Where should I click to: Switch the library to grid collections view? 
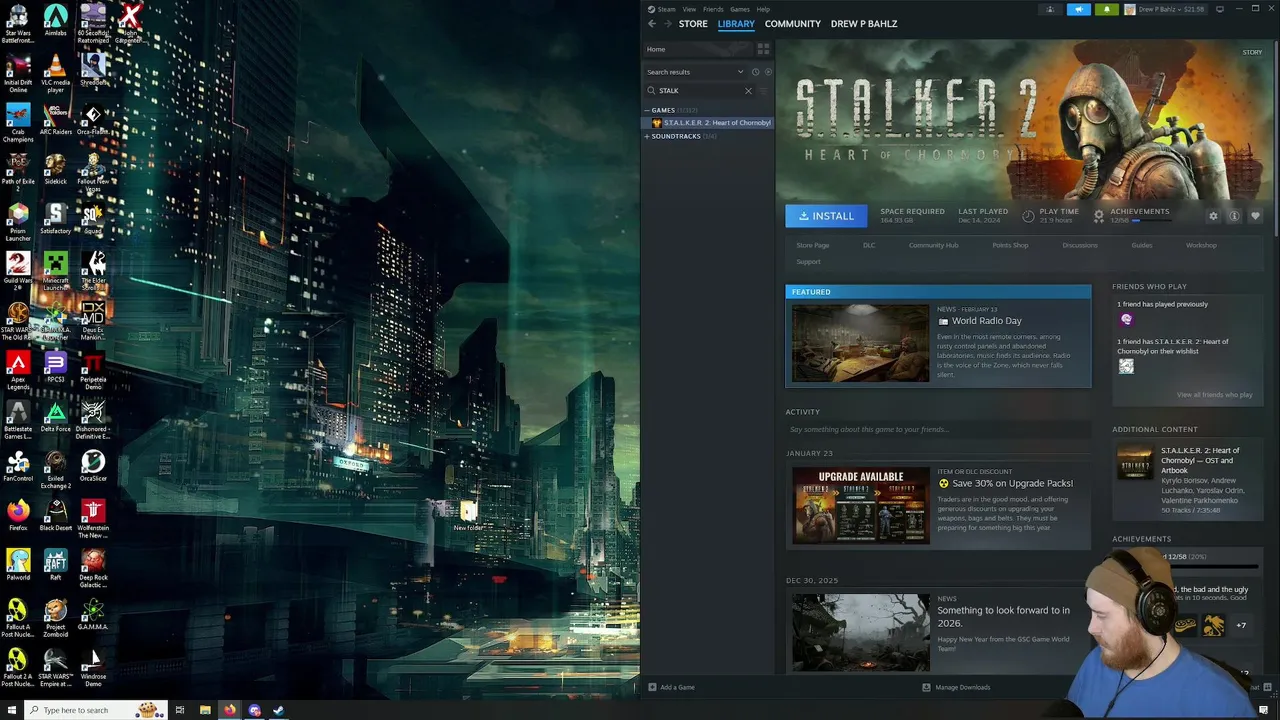pos(763,49)
